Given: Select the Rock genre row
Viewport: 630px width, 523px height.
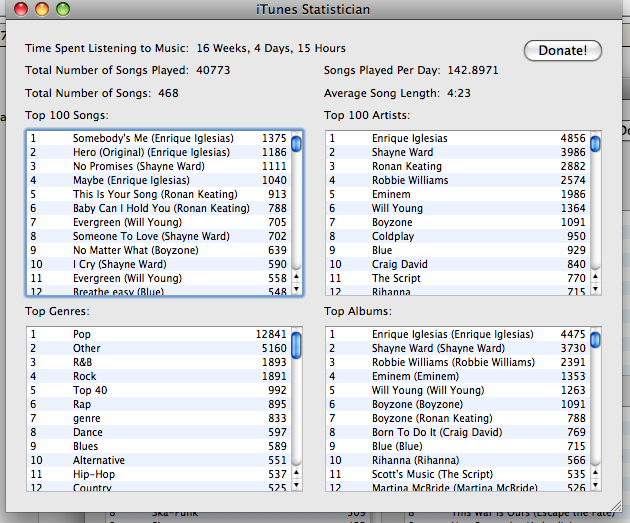Looking at the screenshot, I should point(159,376).
